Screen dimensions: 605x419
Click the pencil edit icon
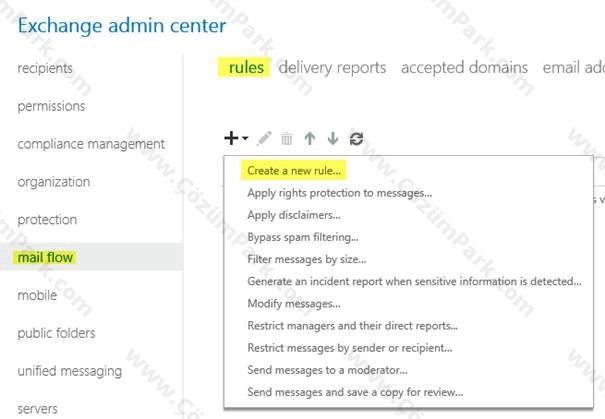point(264,138)
